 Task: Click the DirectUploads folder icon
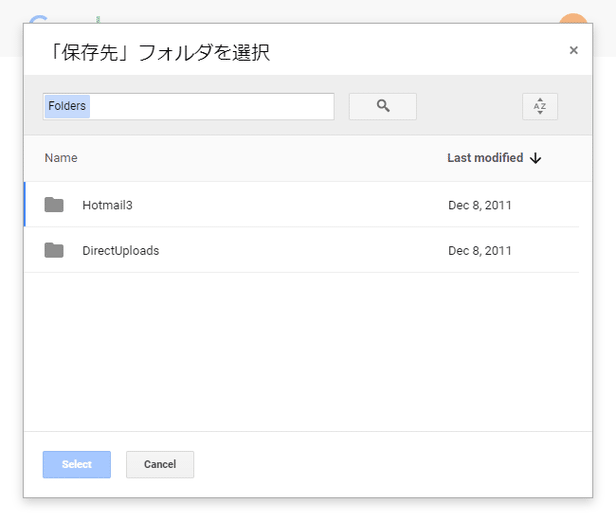point(54,250)
